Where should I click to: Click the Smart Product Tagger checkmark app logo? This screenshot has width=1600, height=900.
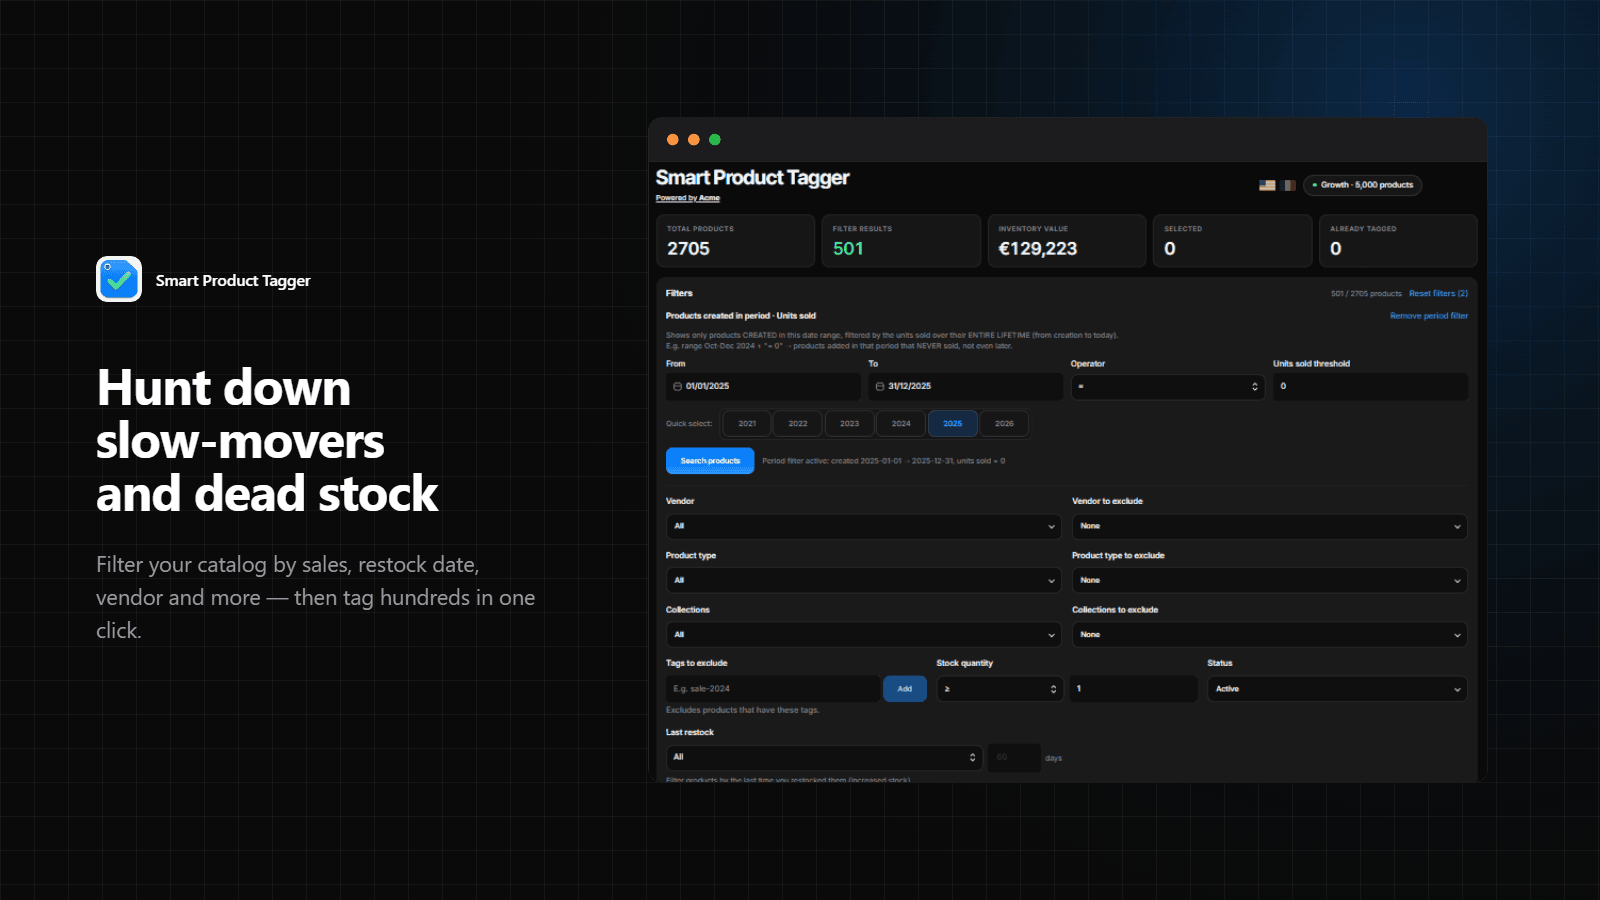point(119,279)
